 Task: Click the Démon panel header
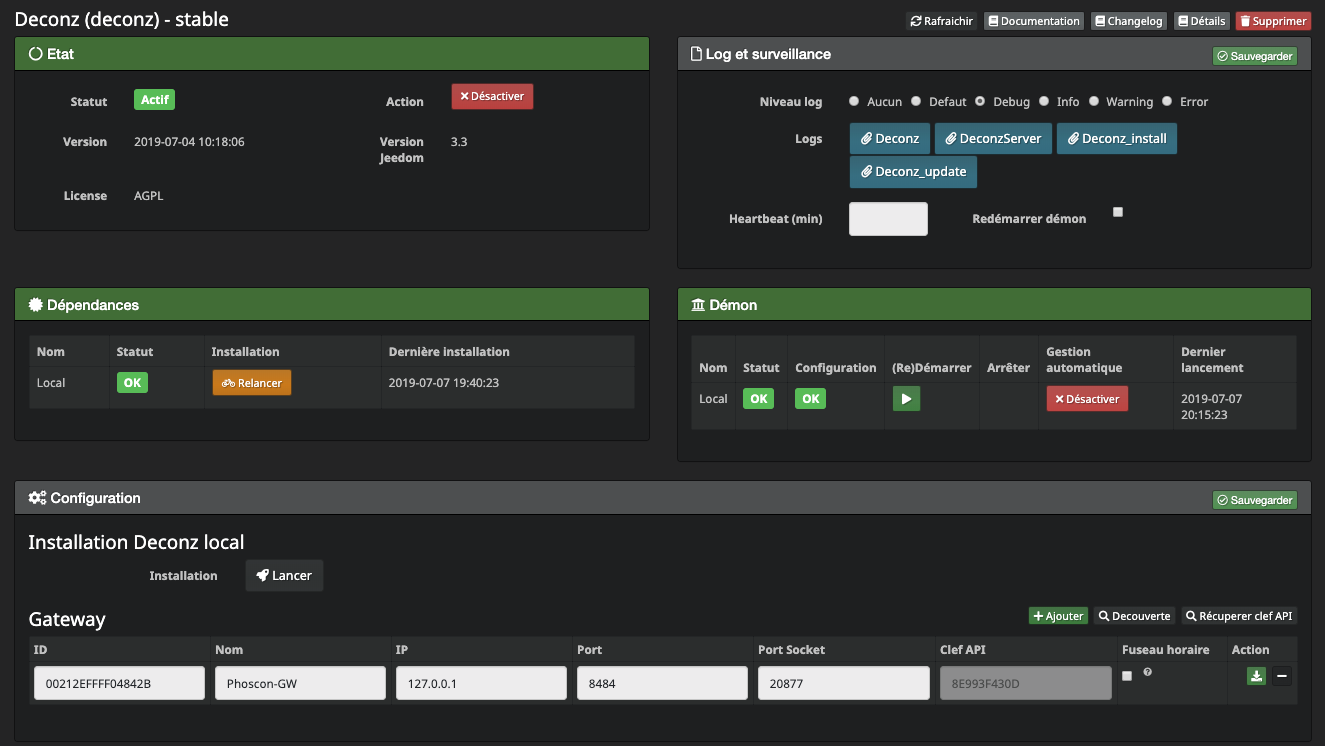994,305
